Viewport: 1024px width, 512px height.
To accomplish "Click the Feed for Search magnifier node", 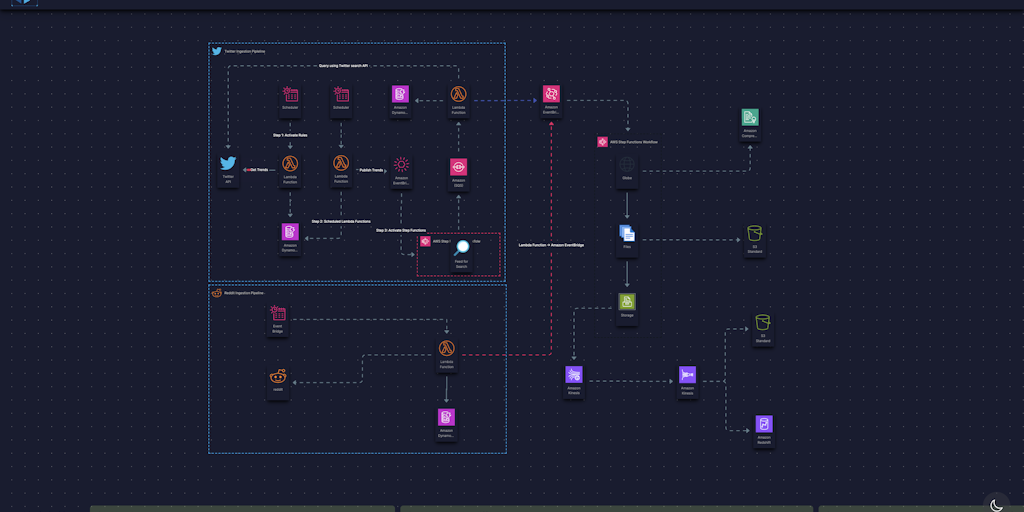I will (x=461, y=249).
